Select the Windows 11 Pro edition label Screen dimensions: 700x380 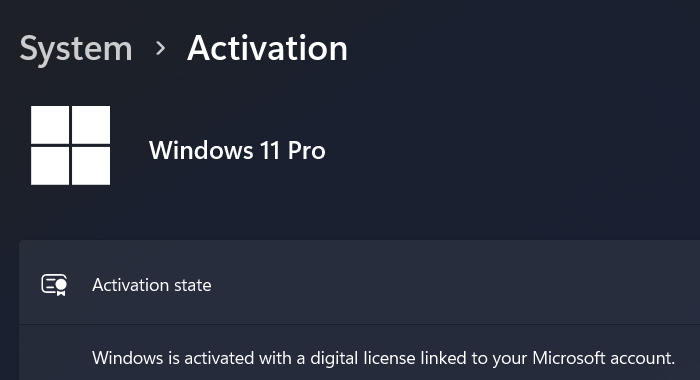pyautogui.click(x=237, y=150)
